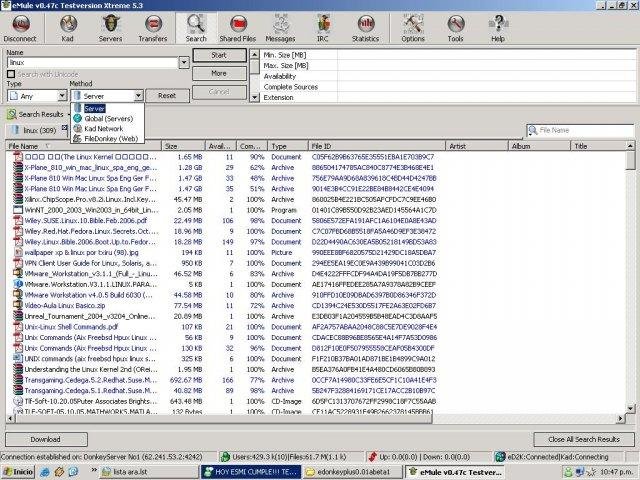The image size is (640, 480).
Task: Sort results by the Type column header
Action: click(x=288, y=146)
